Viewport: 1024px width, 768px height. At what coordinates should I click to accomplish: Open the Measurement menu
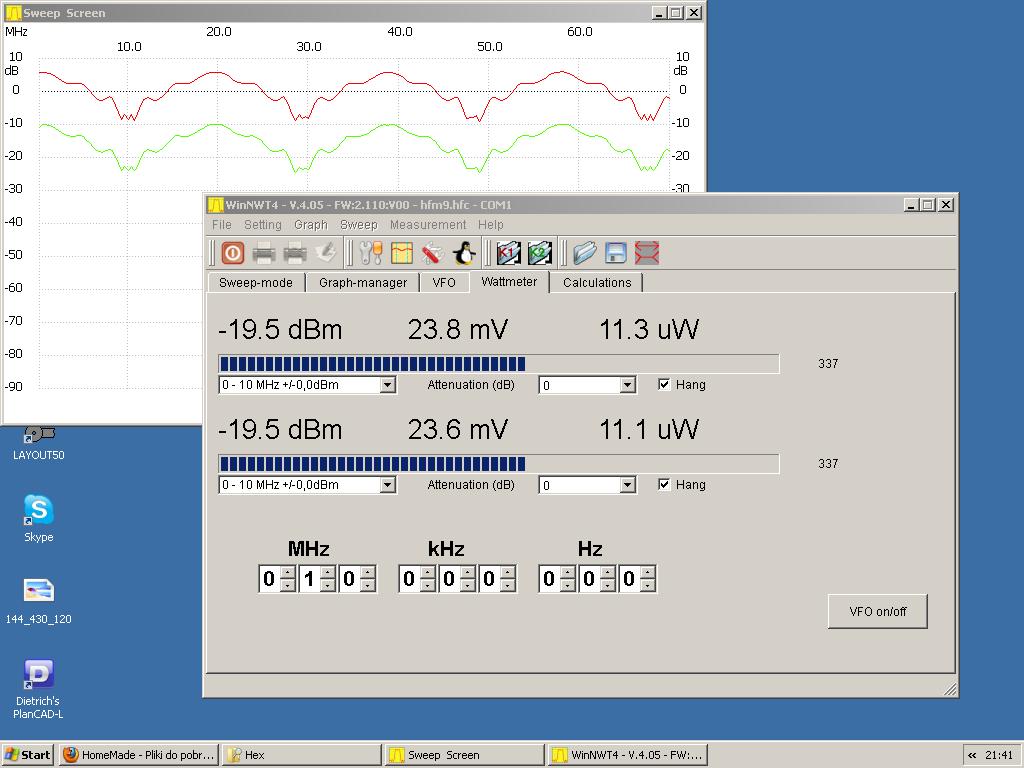(x=427, y=225)
